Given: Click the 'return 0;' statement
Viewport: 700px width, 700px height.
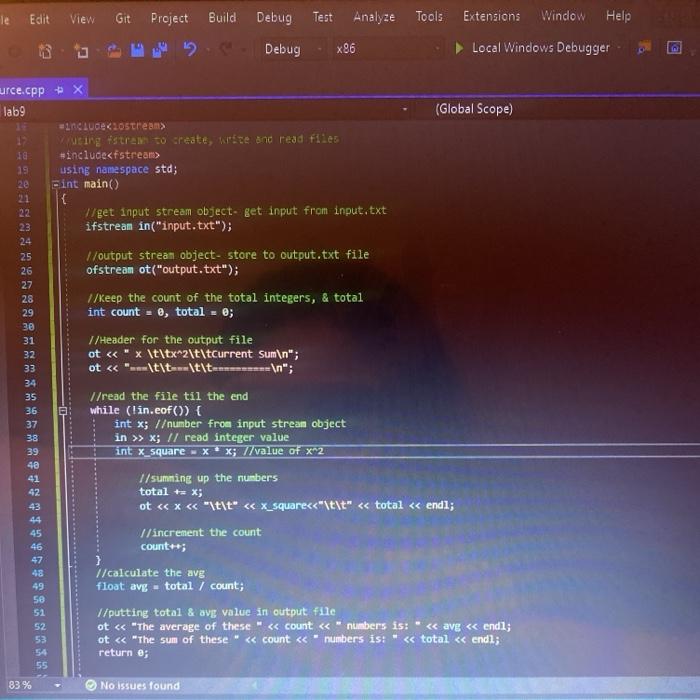Looking at the screenshot, I should (x=123, y=653).
